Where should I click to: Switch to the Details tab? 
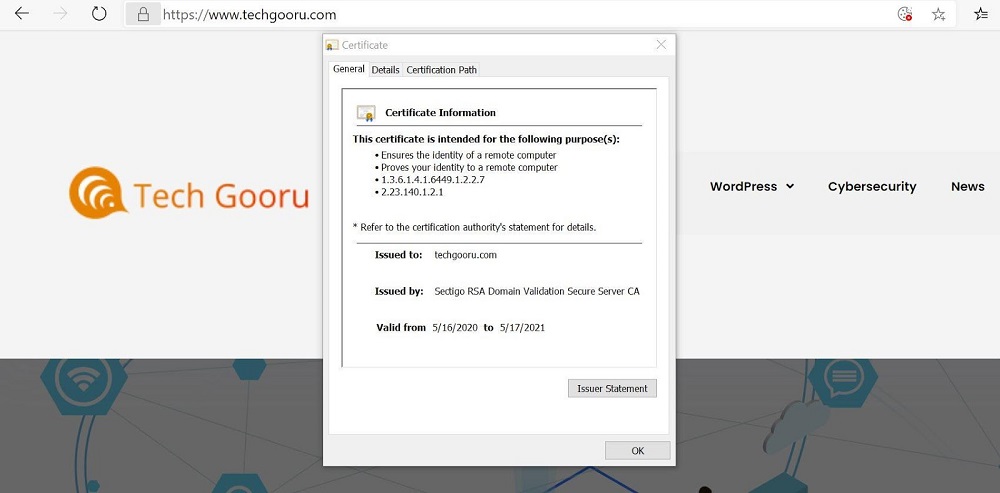385,70
